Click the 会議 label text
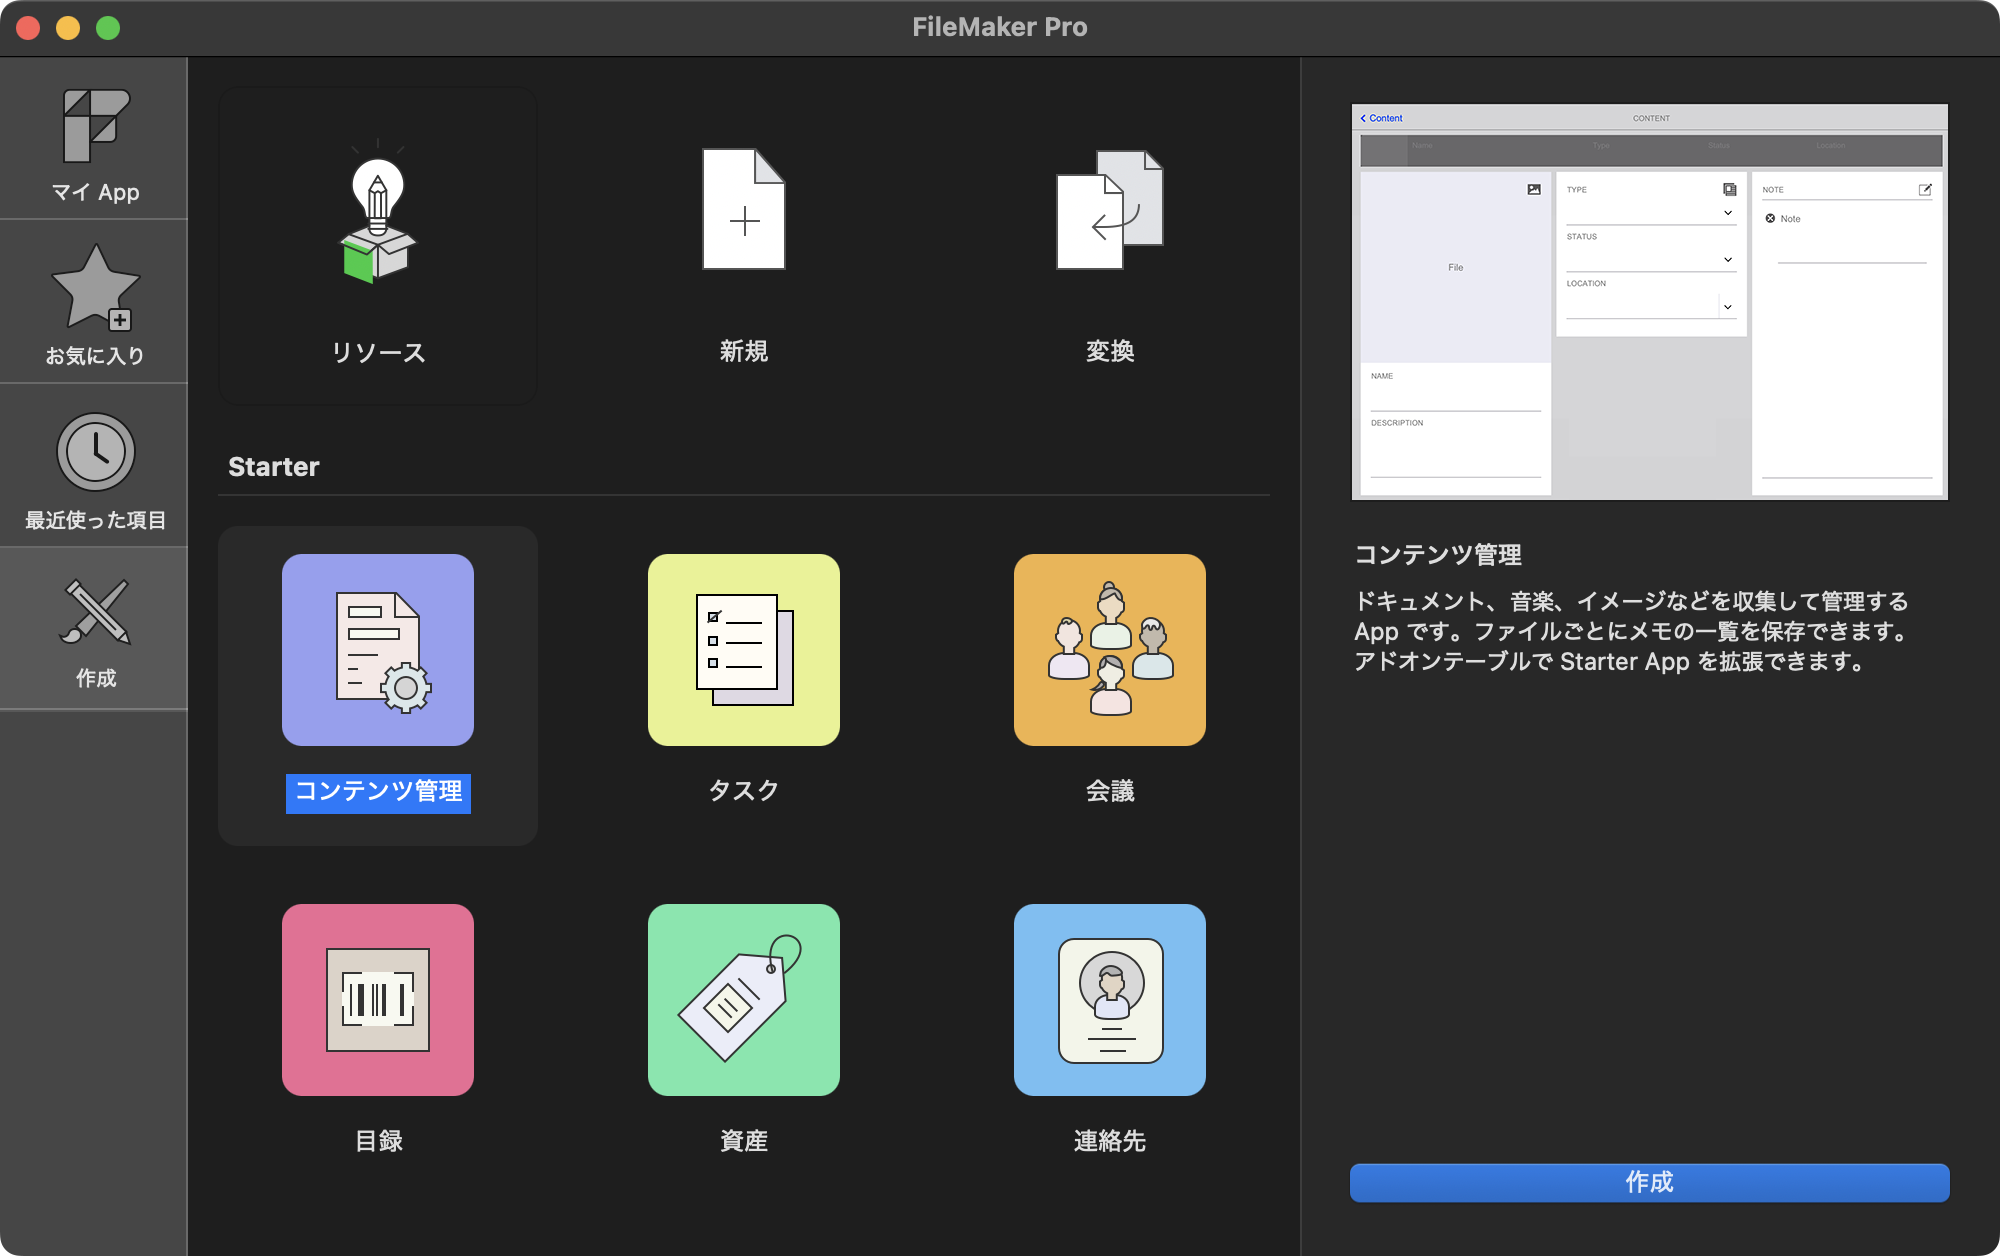This screenshot has height=1256, width=2000. [1110, 791]
